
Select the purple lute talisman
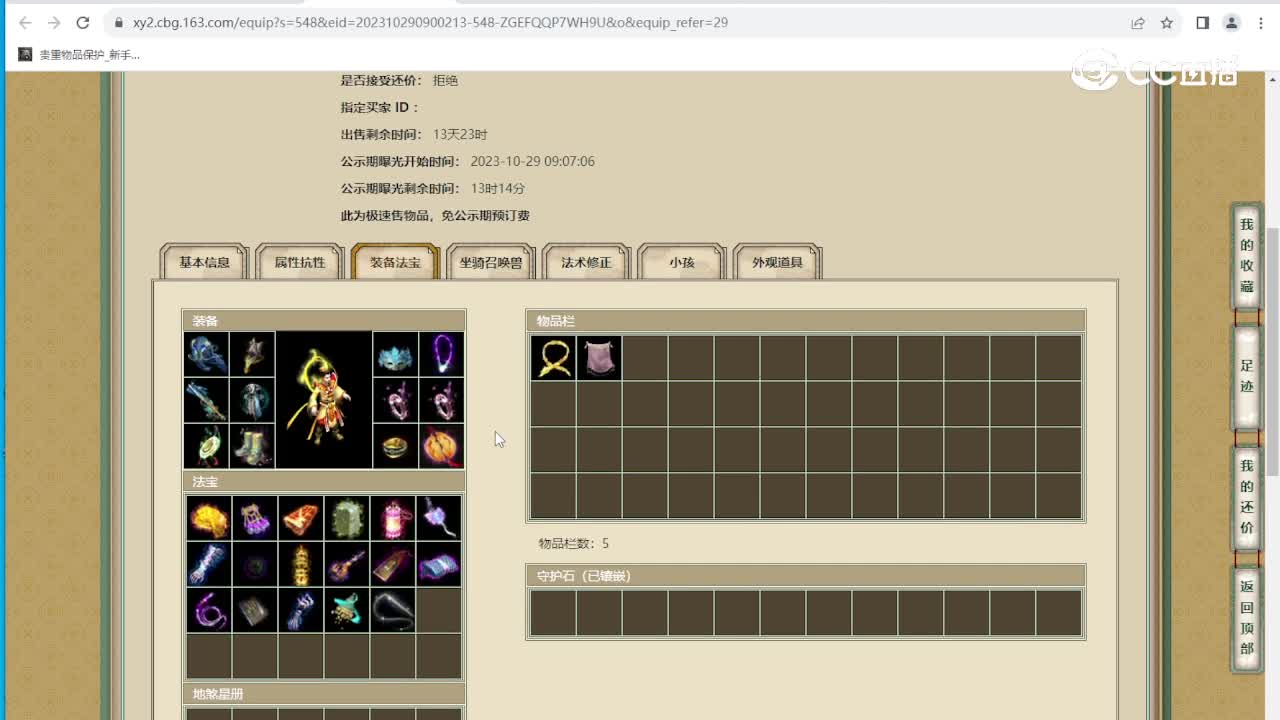[x=347, y=564]
